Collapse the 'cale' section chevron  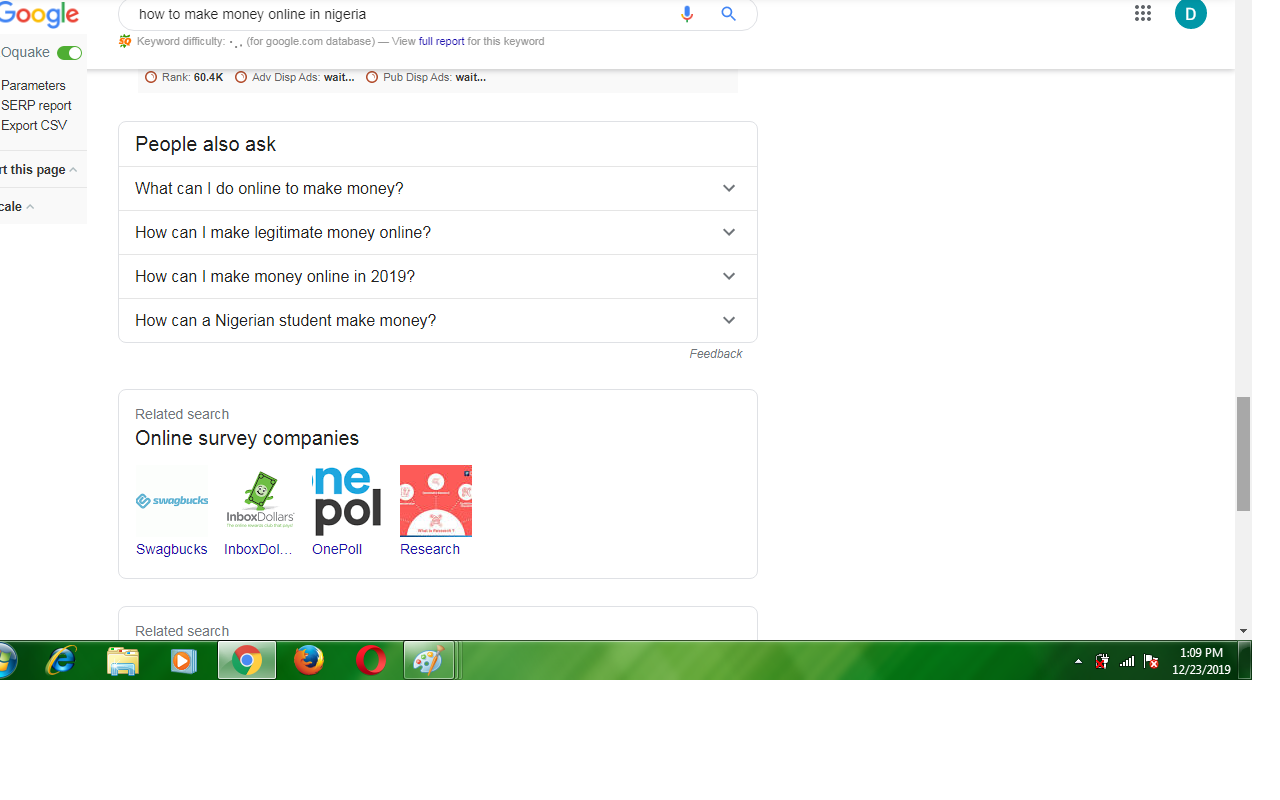pyautogui.click(x=30, y=207)
